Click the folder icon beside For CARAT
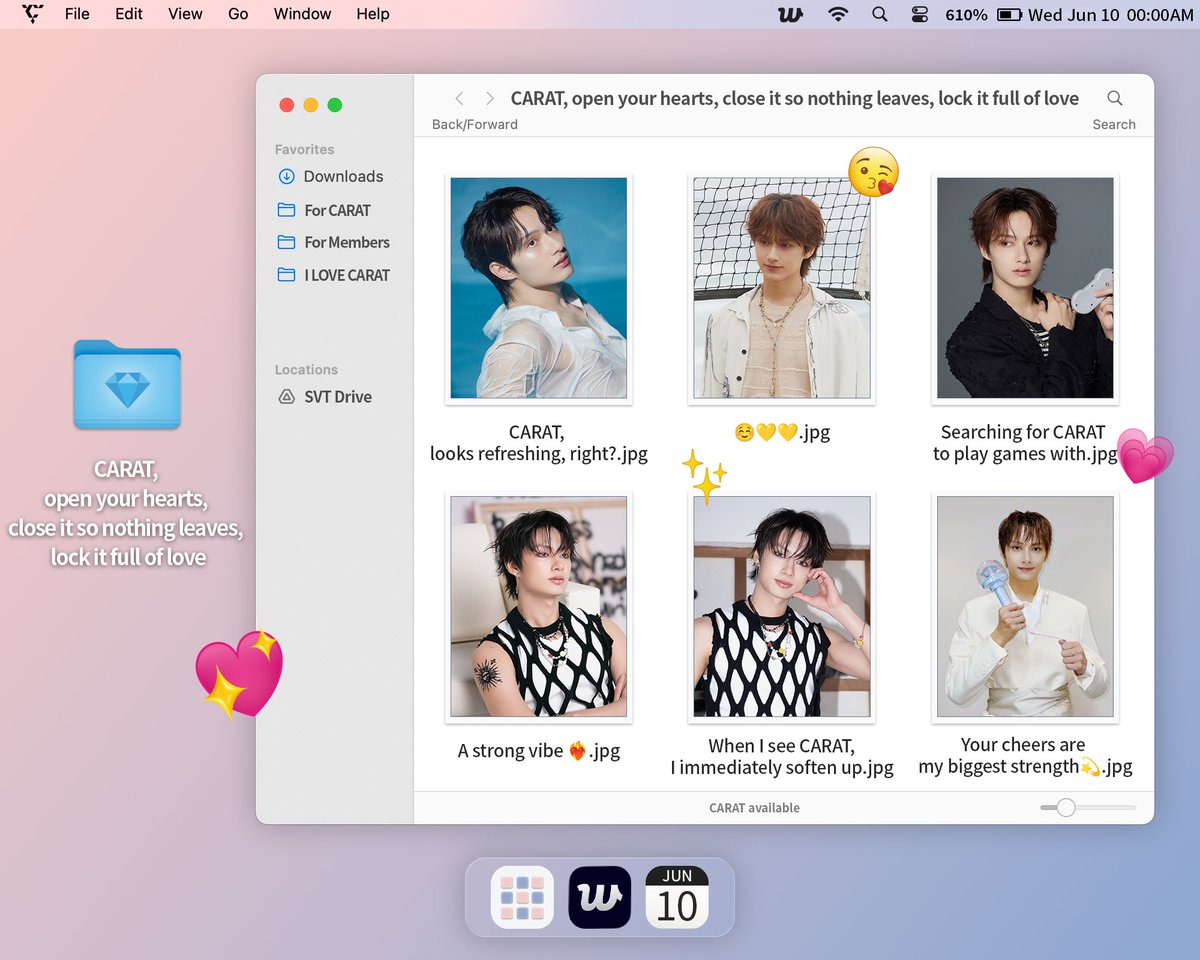 [286, 210]
